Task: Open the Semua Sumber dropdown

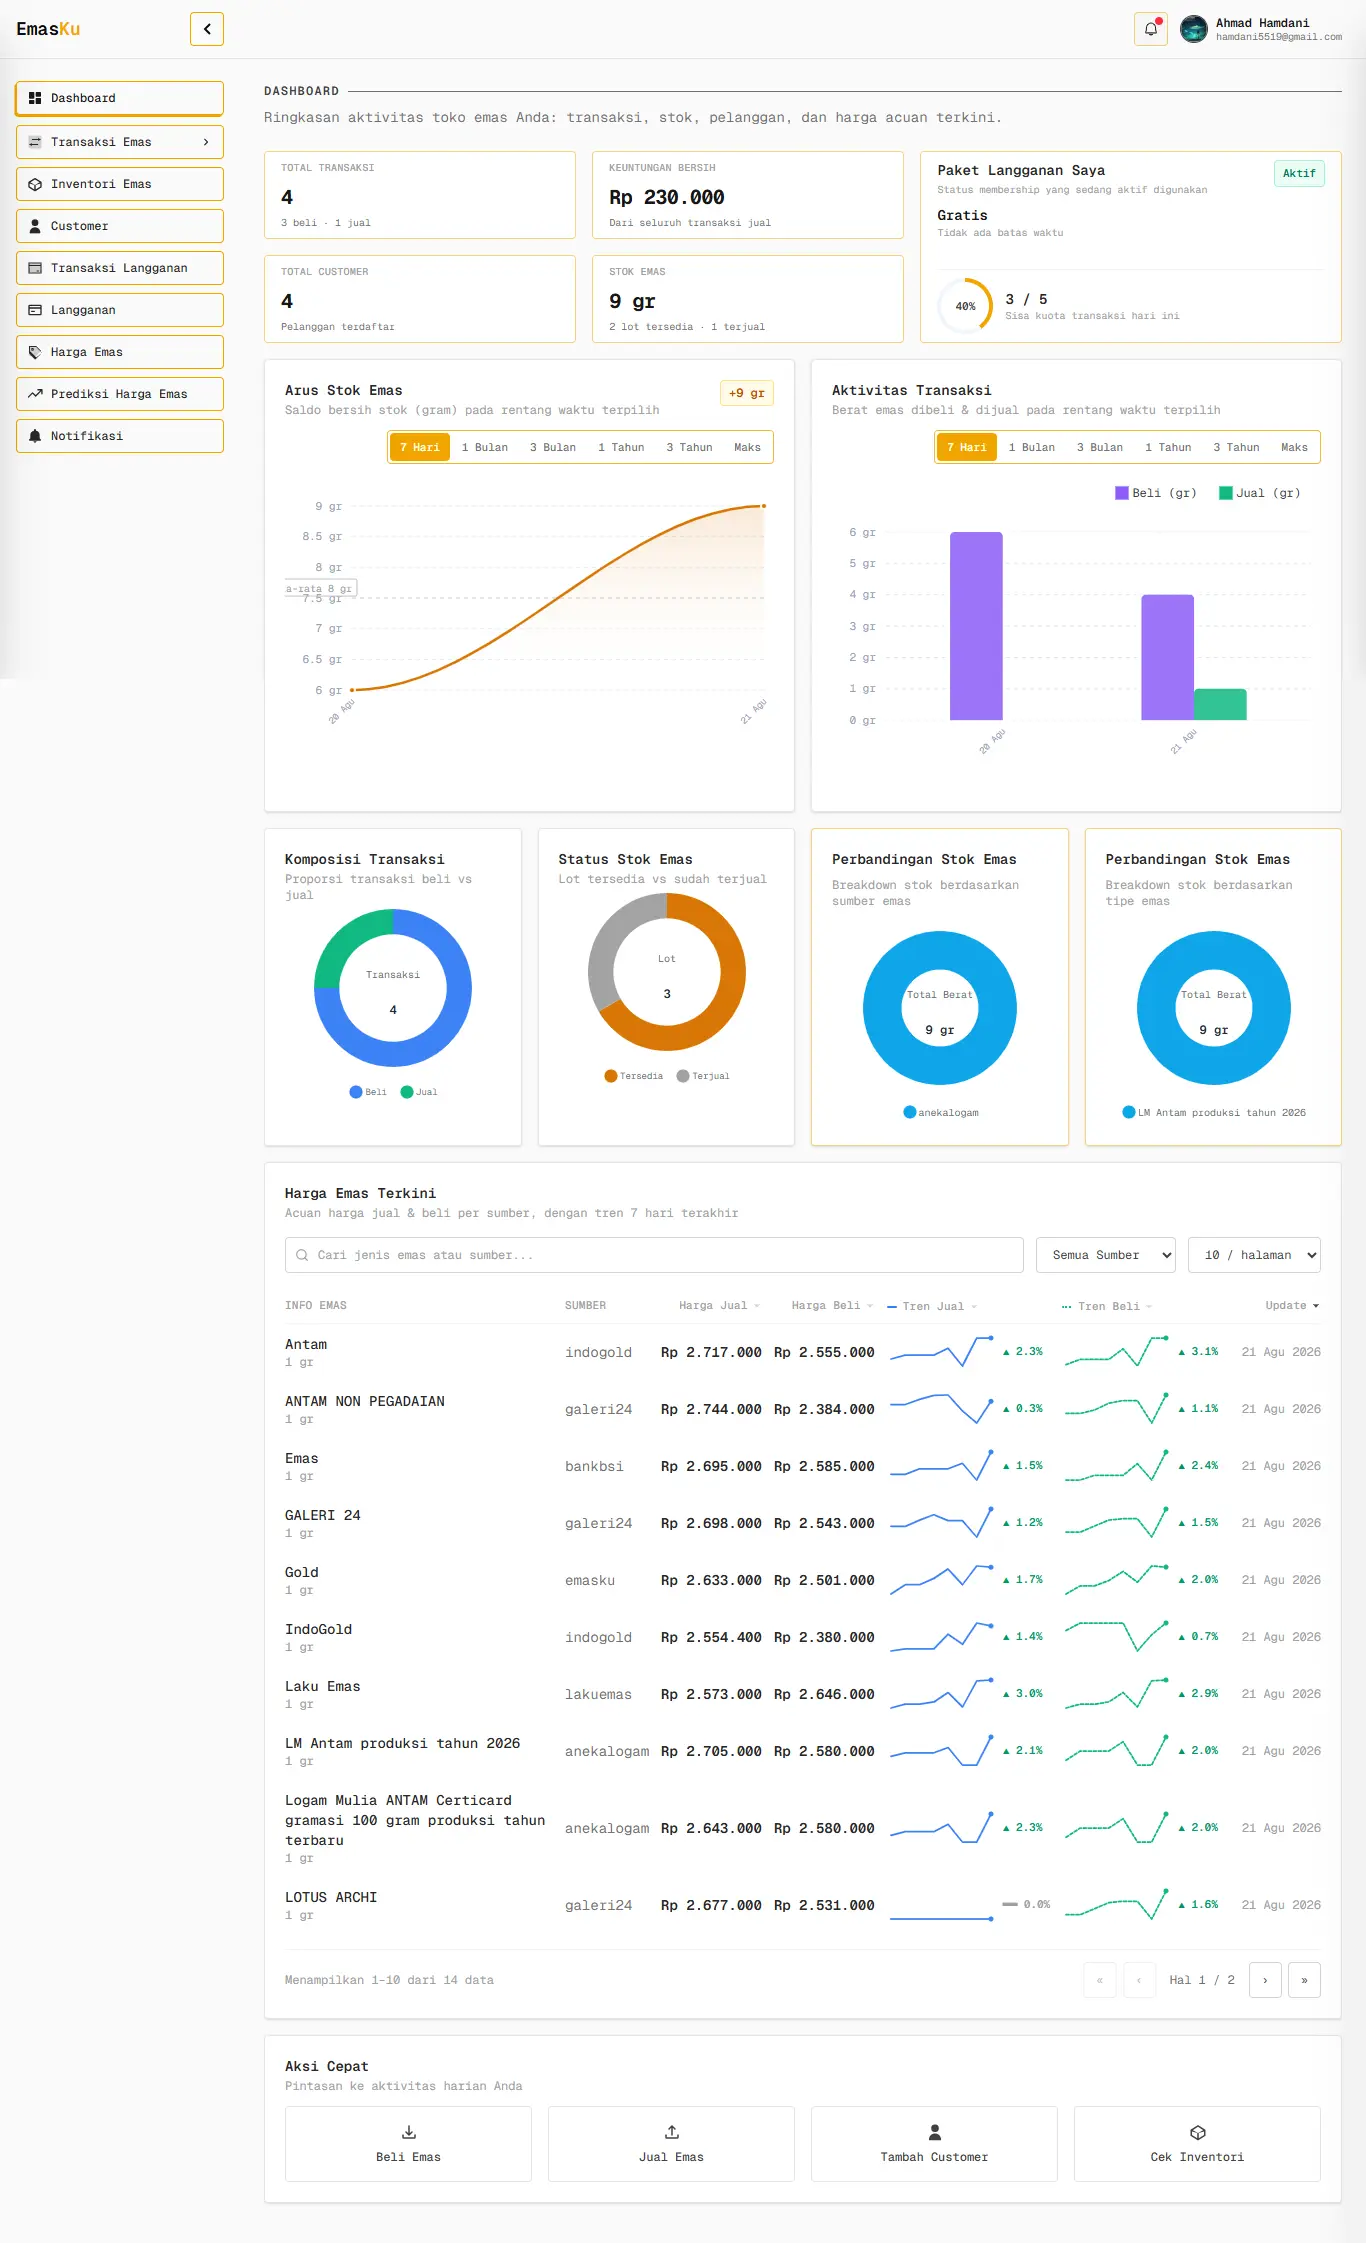Action: coord(1106,1255)
